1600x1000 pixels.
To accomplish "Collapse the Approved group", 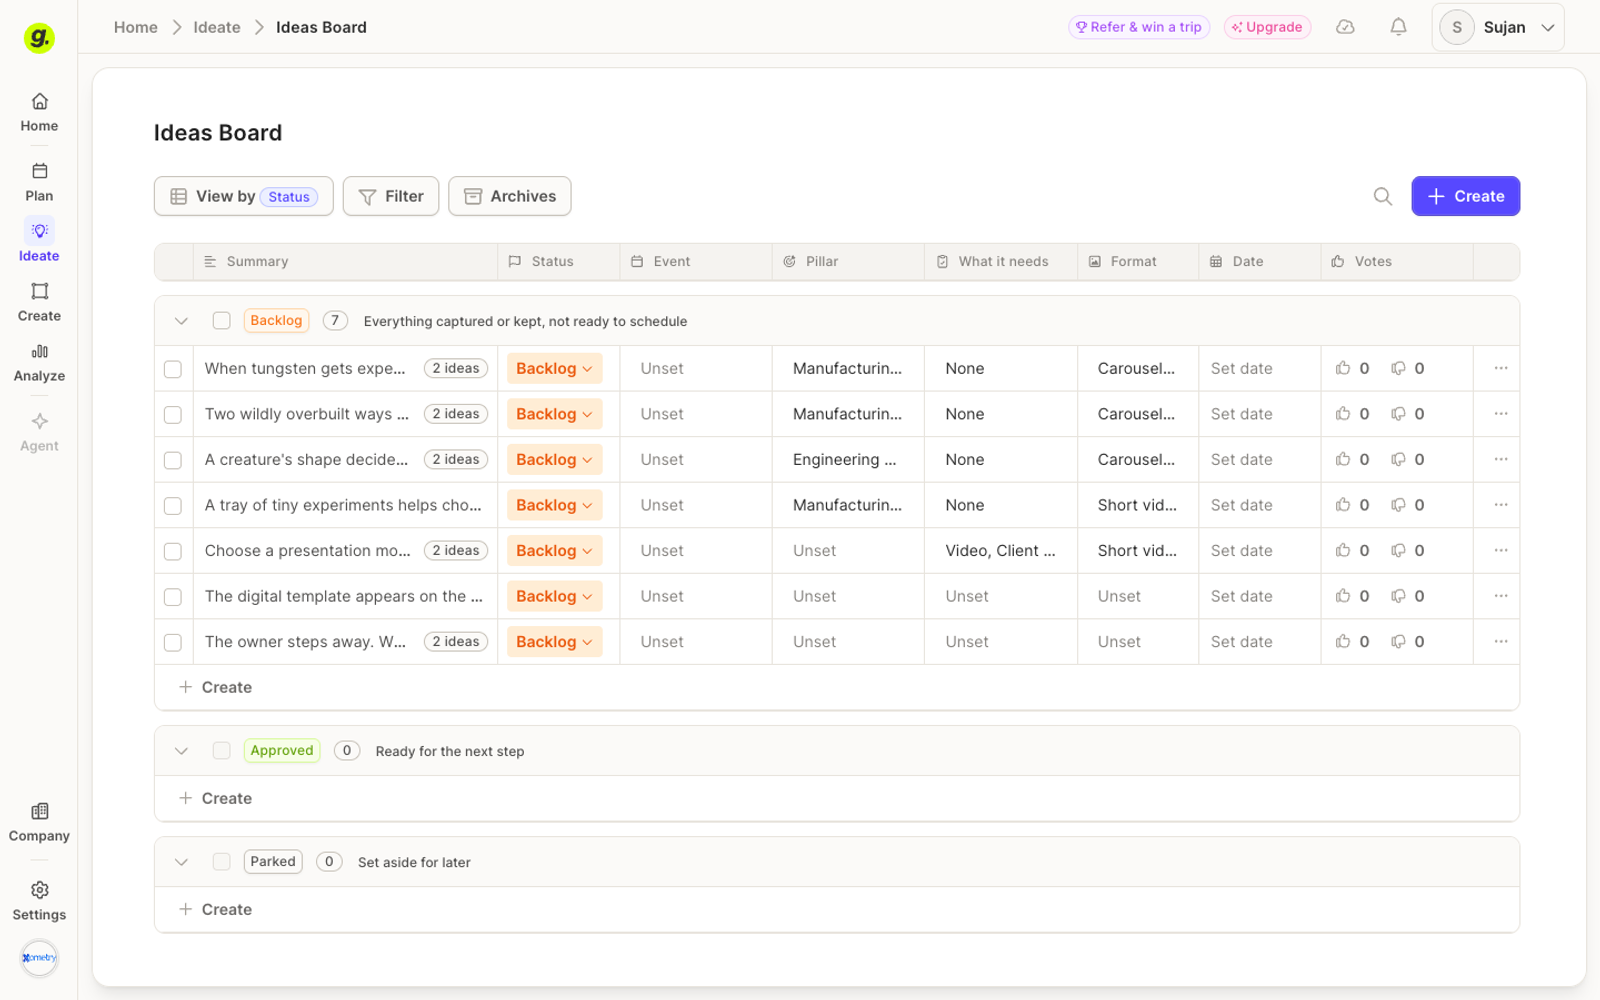I will point(181,751).
